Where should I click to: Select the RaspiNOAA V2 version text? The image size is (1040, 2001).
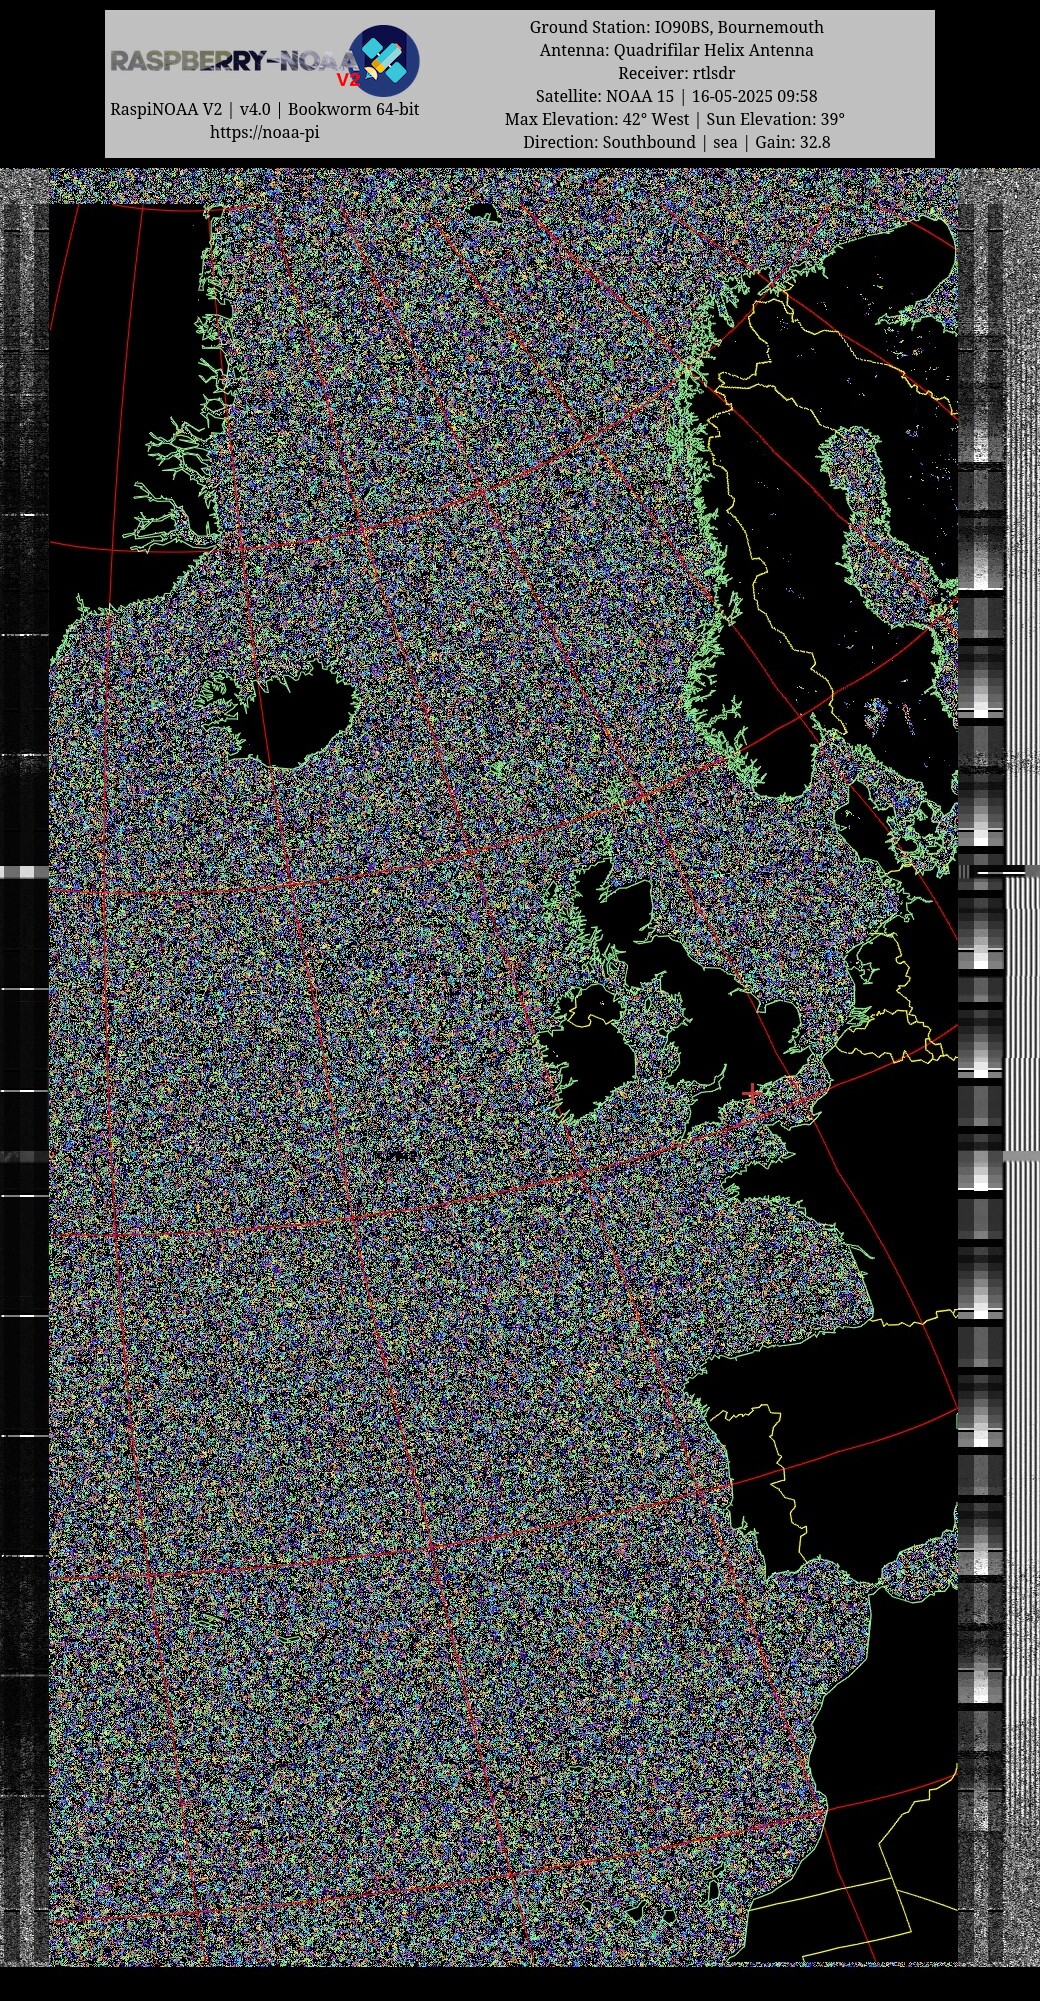tap(264, 109)
